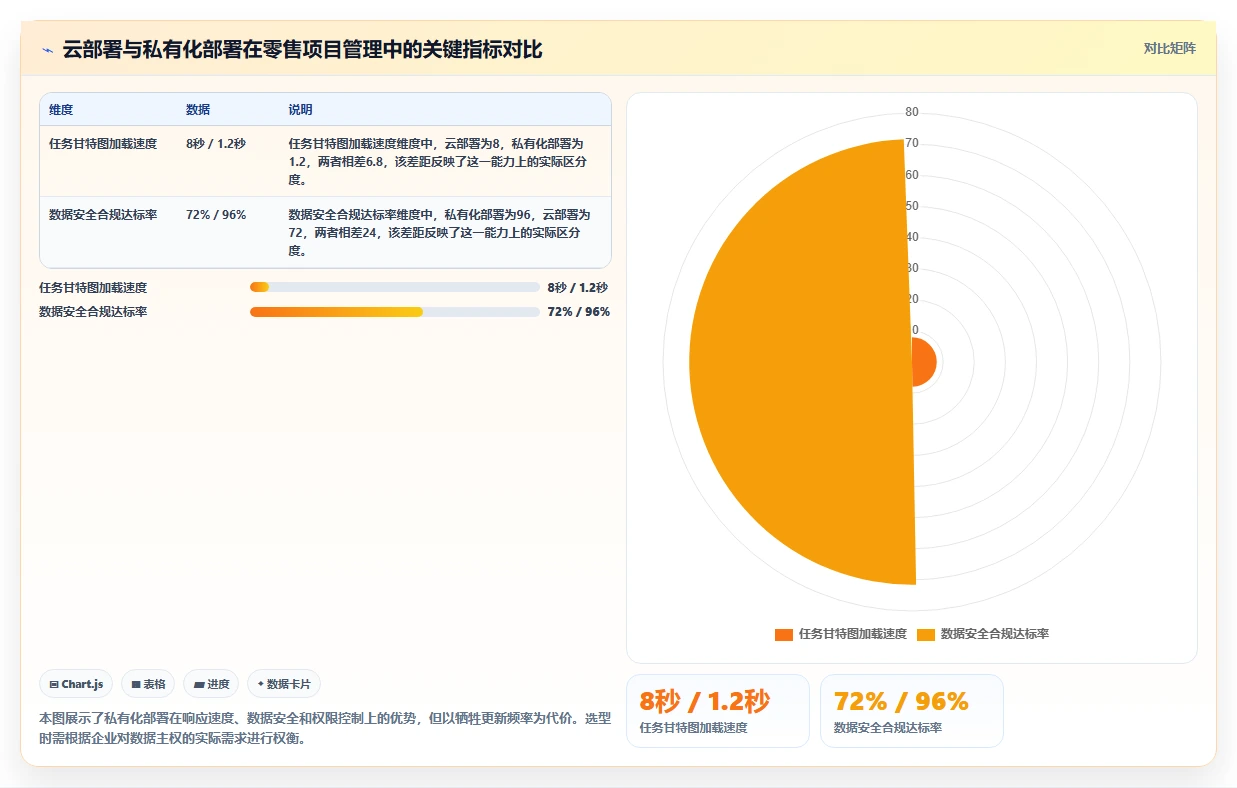Viewport: 1237px width, 788px height.
Task: Click the 72% / 96% data card
Action: coord(911,711)
